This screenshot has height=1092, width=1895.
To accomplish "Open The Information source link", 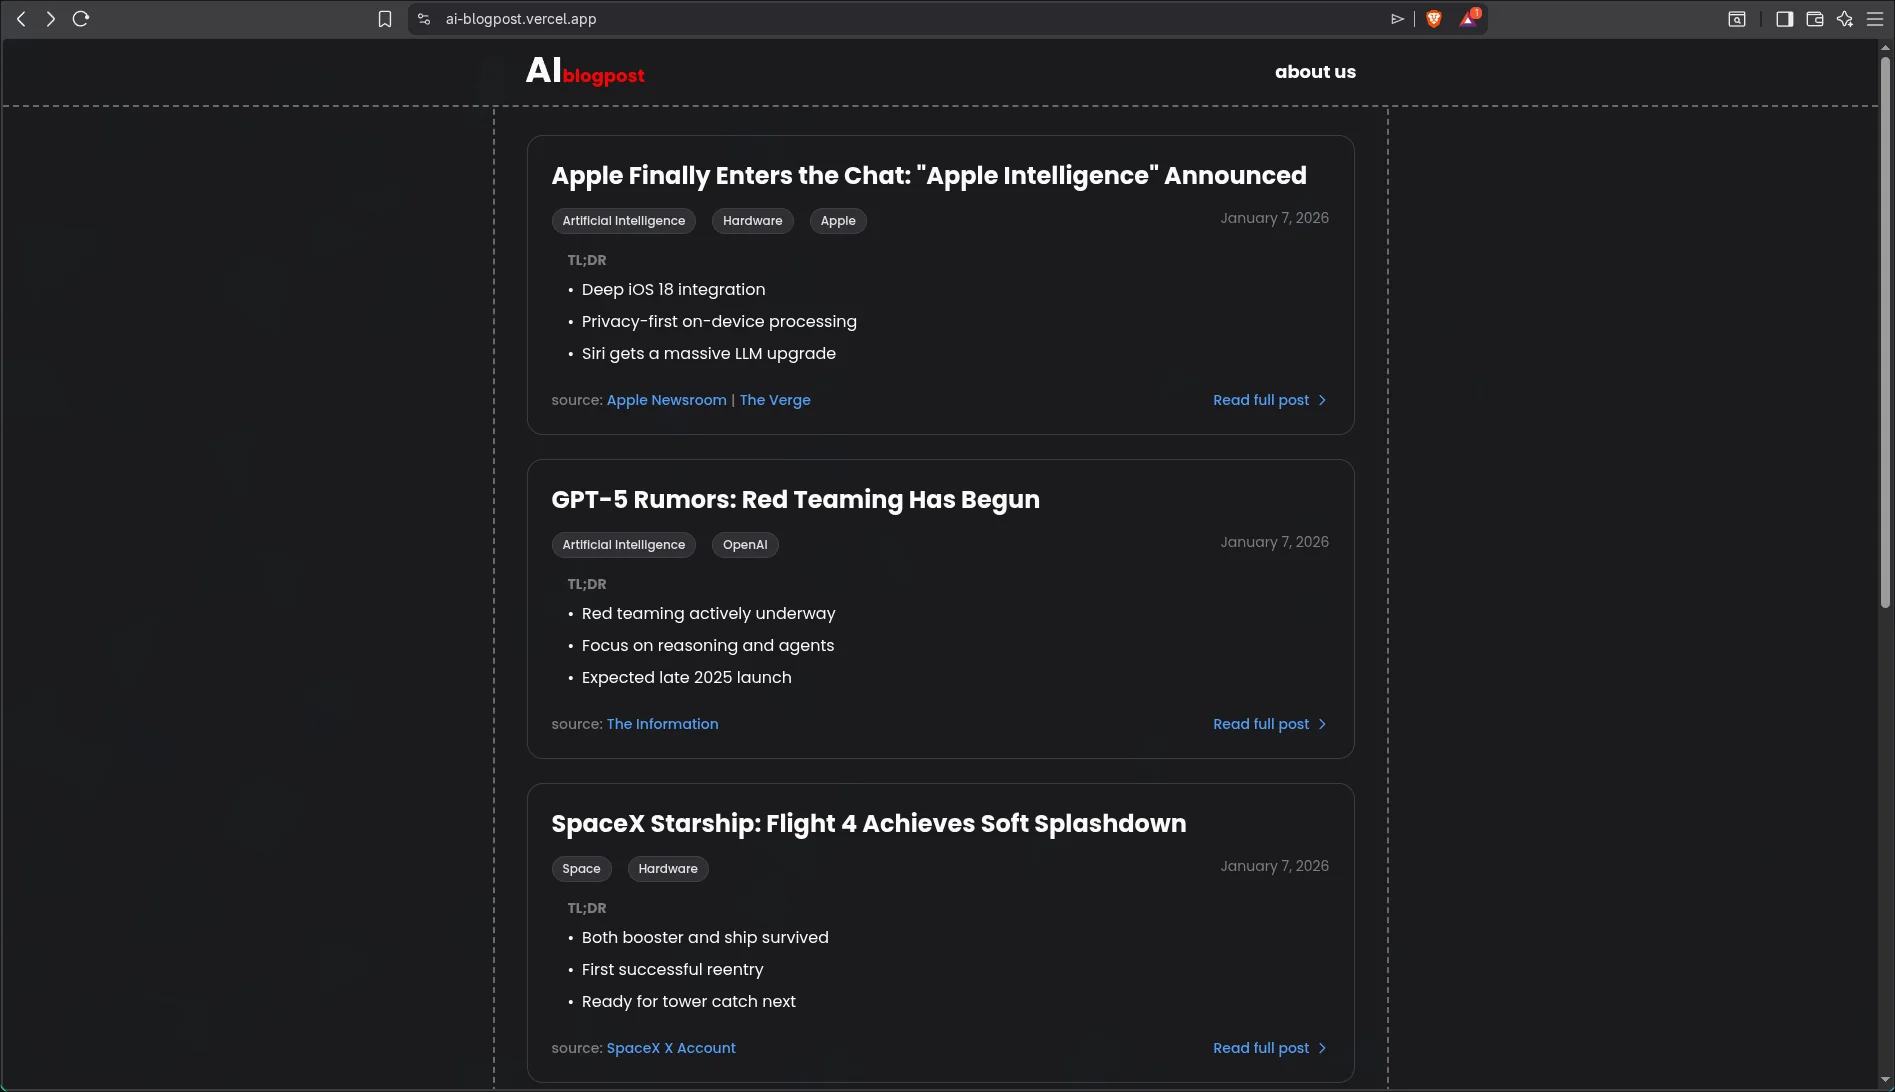I will tap(662, 724).
